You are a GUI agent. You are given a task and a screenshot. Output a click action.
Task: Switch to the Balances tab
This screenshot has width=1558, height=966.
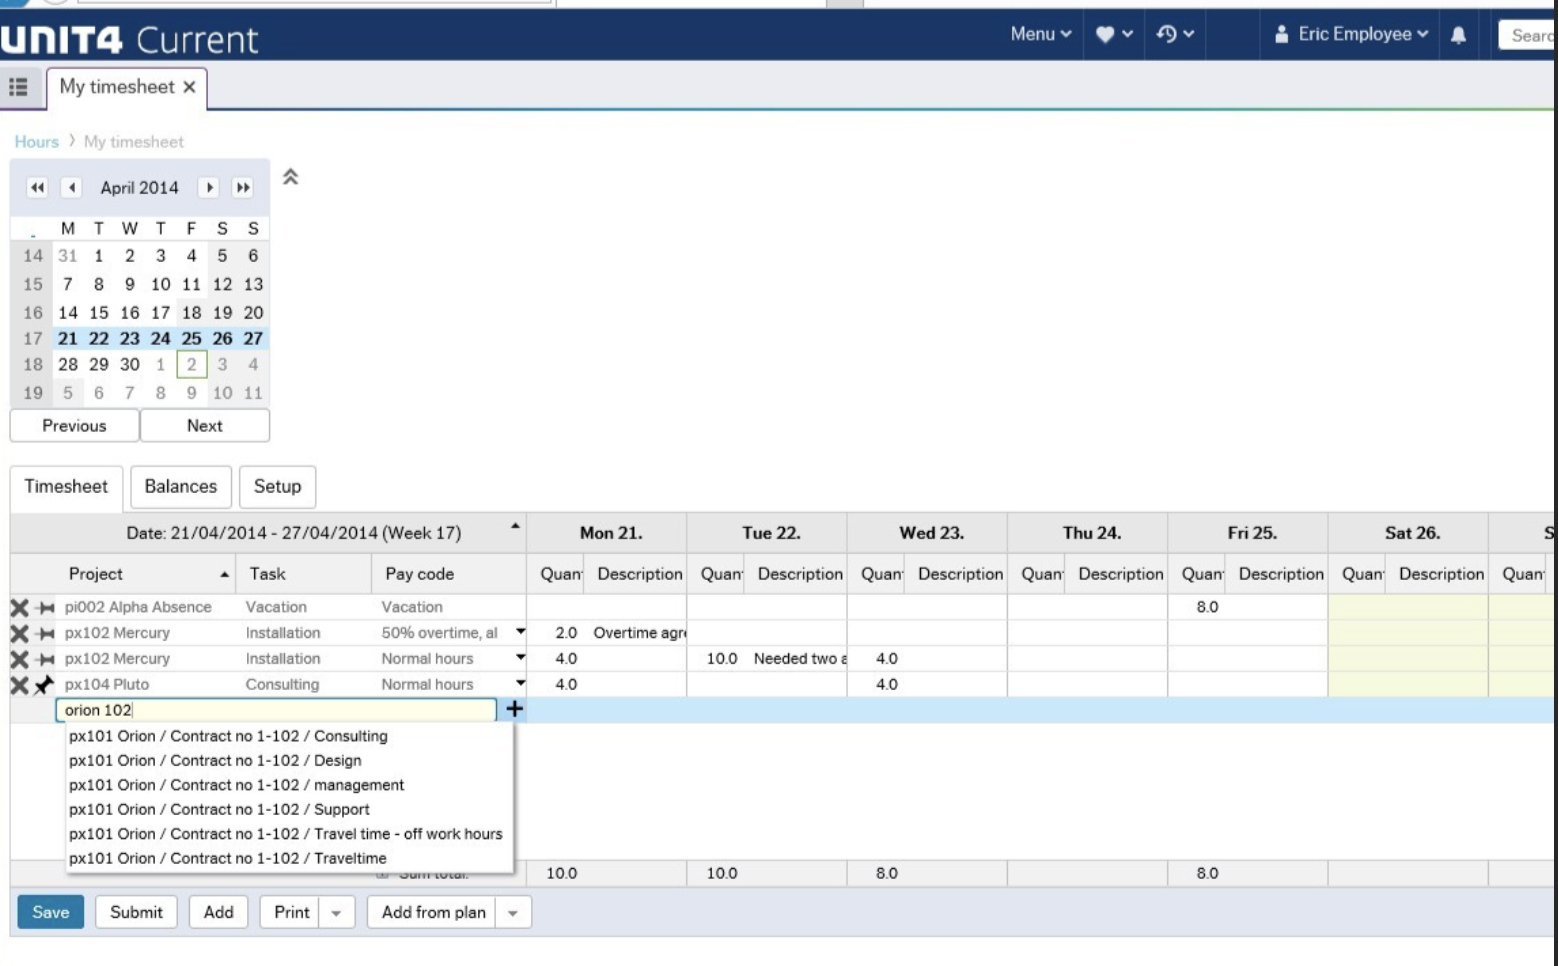(180, 487)
